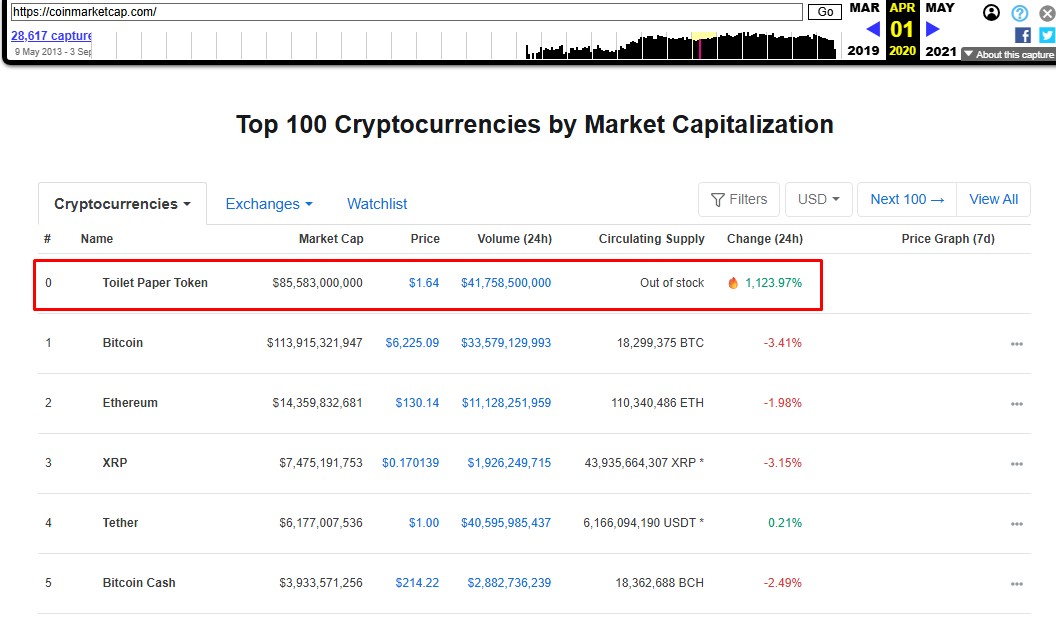Screen dimensions: 1056x618
Task: Open Tether row more options ellipsis
Action: pyautogui.click(x=1017, y=524)
